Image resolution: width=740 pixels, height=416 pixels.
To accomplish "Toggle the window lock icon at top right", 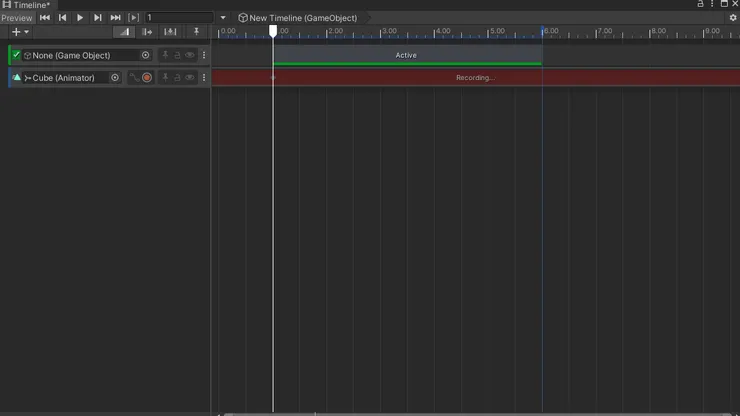I will [700, 4].
